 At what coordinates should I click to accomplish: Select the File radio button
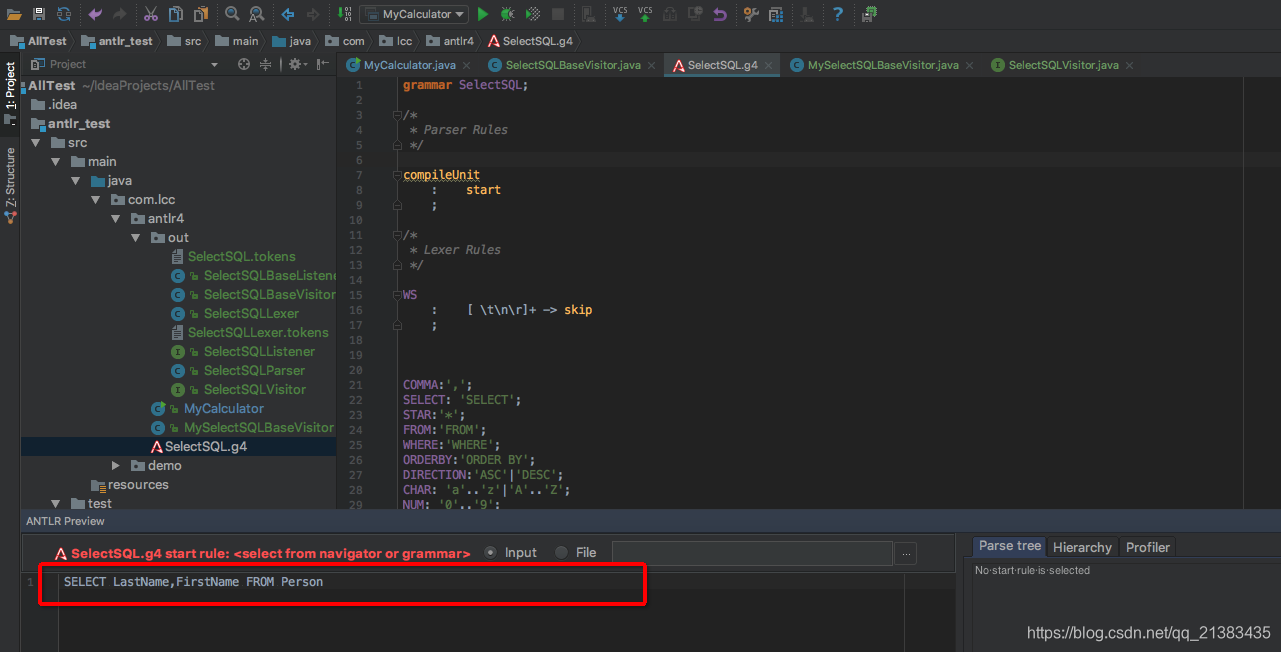click(561, 552)
